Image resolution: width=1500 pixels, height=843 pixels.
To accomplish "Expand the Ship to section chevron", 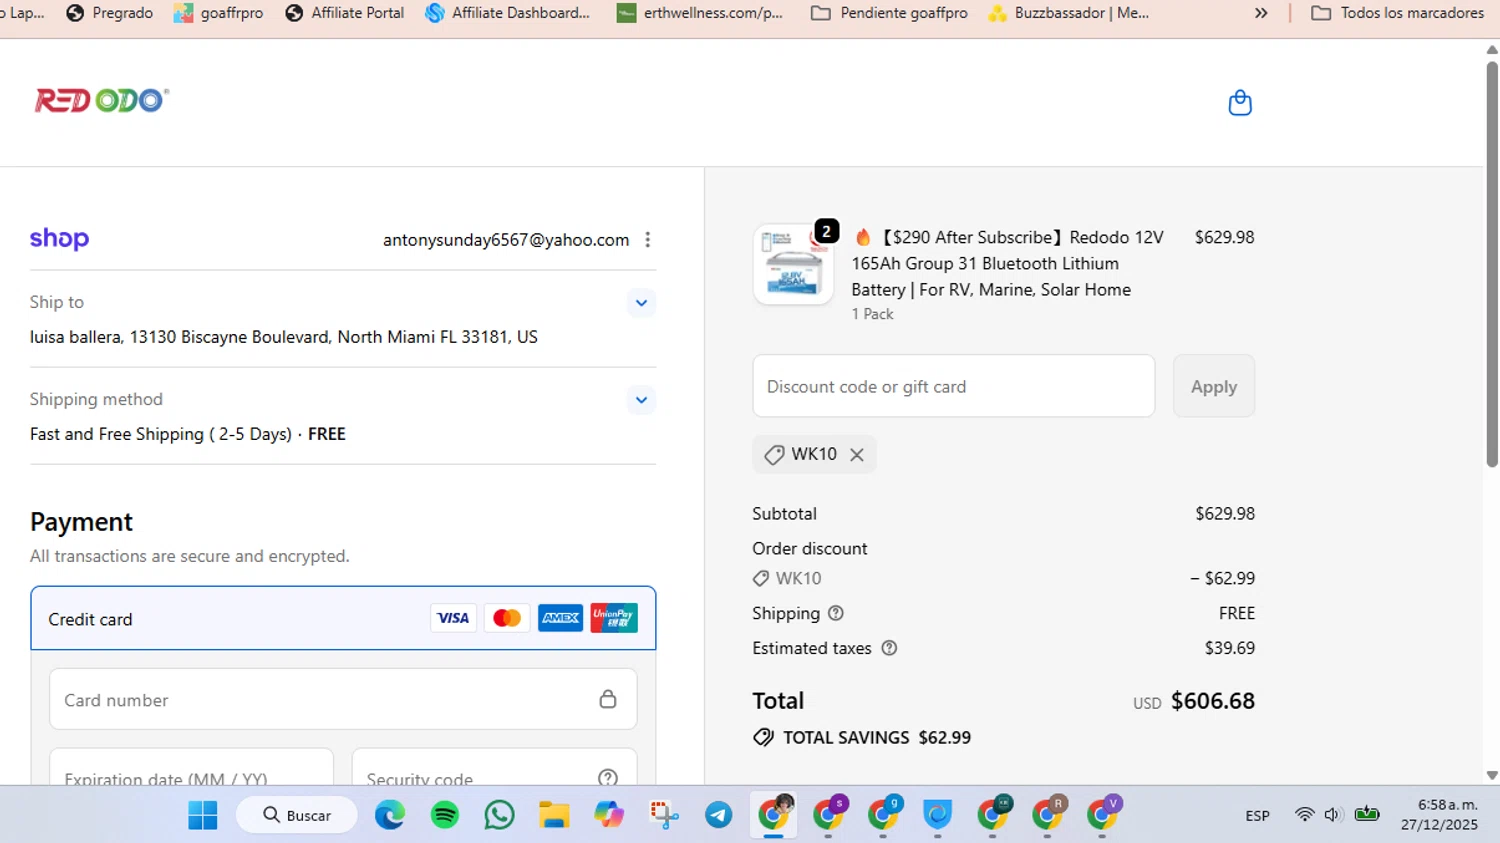I will pyautogui.click(x=641, y=303).
